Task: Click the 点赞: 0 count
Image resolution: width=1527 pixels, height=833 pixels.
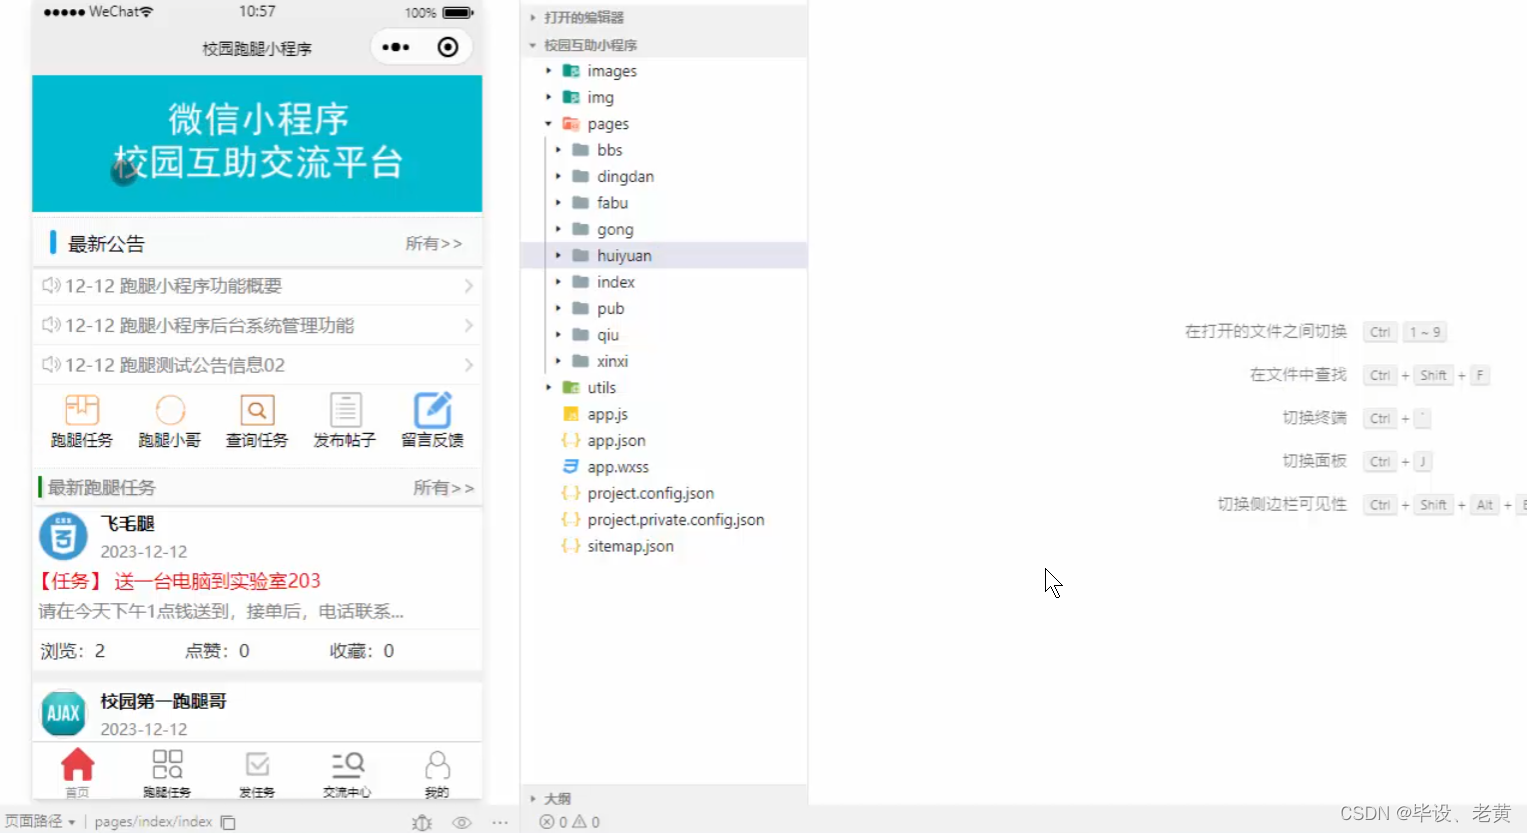Action: 217,651
